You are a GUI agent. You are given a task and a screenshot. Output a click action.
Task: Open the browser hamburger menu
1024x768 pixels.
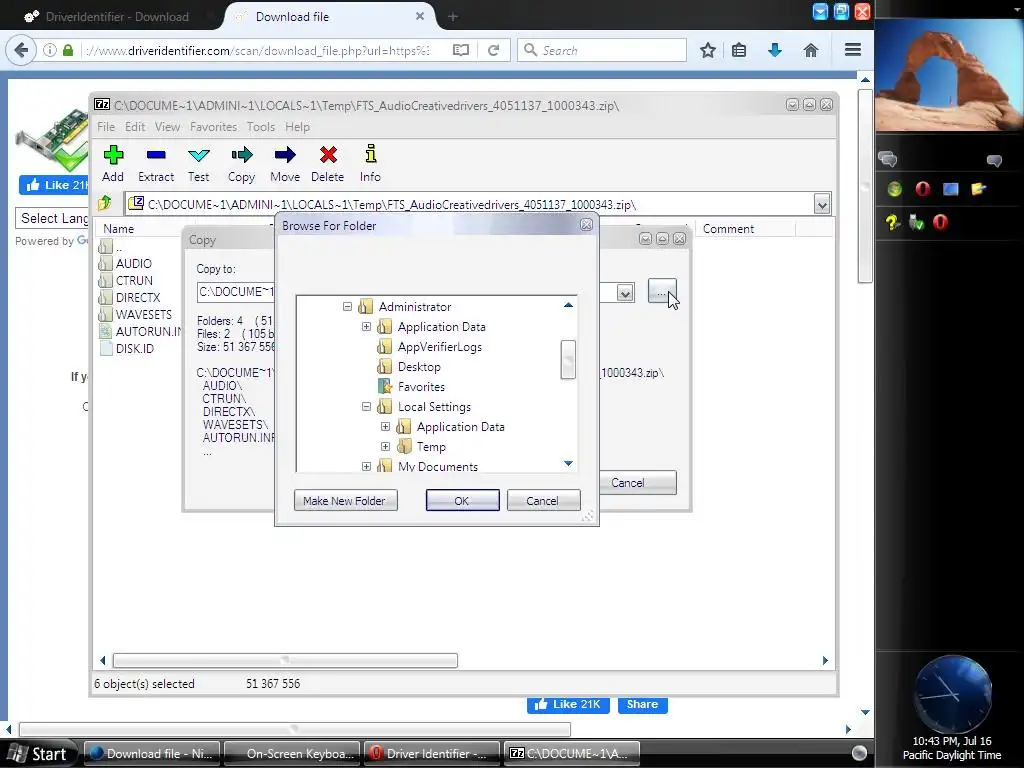(852, 50)
